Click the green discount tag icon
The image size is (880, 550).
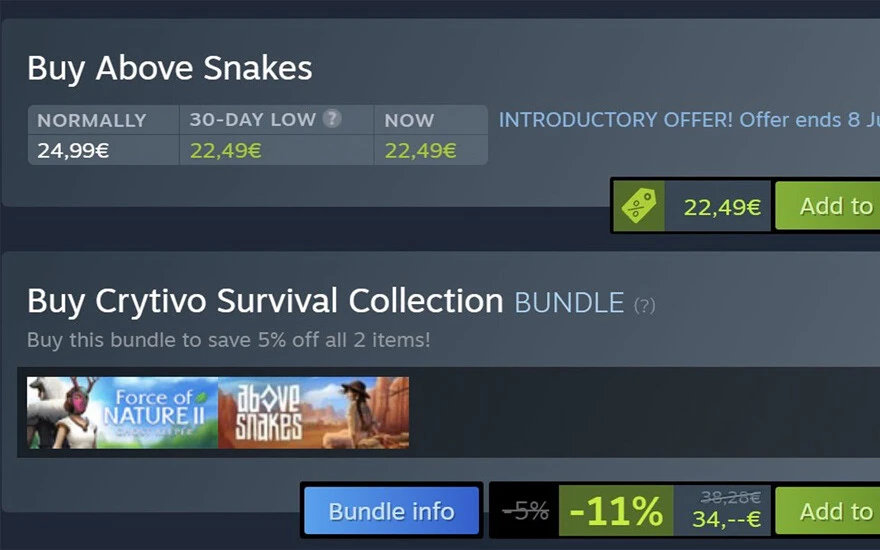click(639, 206)
